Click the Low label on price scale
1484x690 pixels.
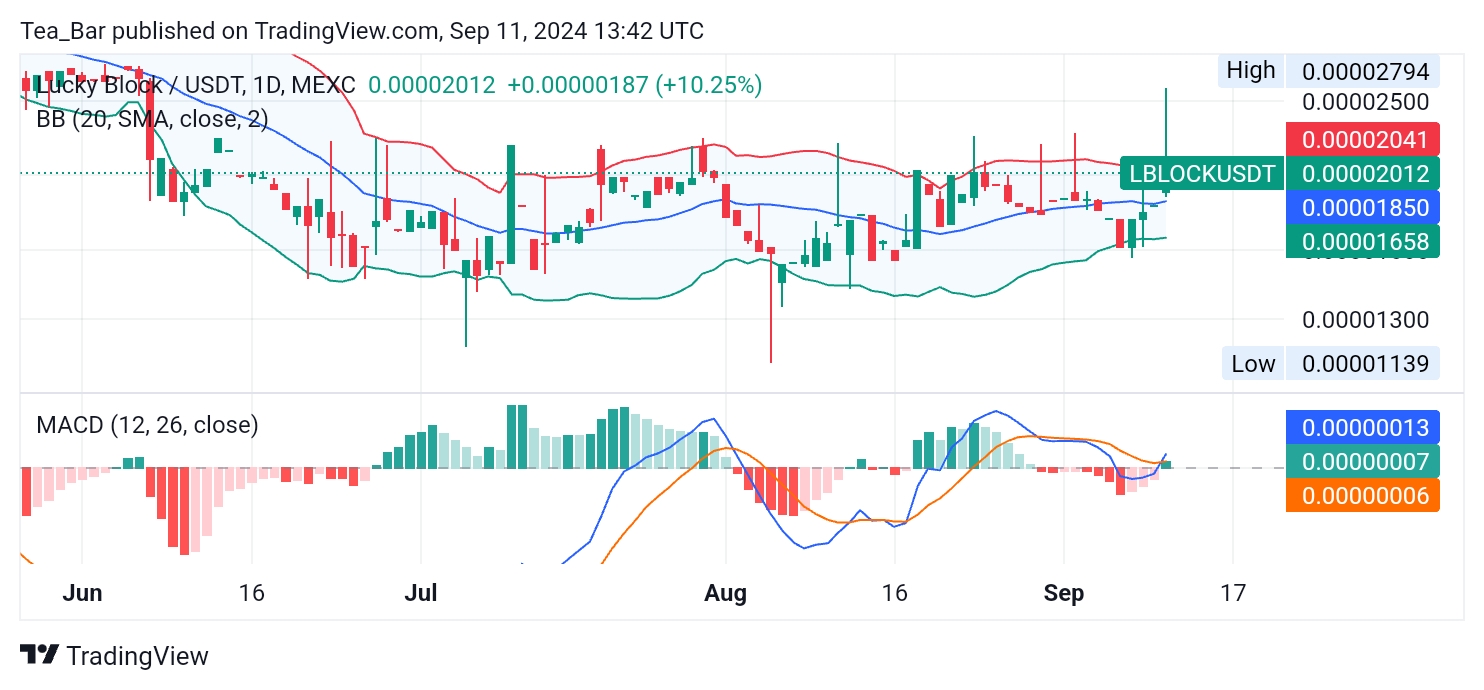coord(1253,363)
